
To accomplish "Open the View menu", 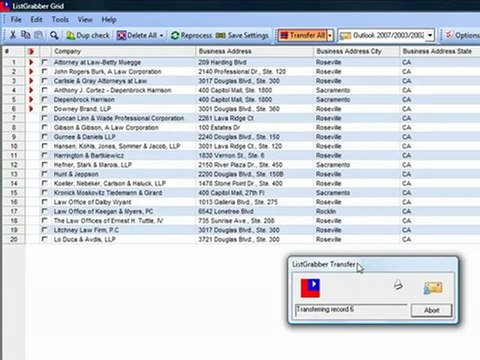I will click(x=85, y=20).
